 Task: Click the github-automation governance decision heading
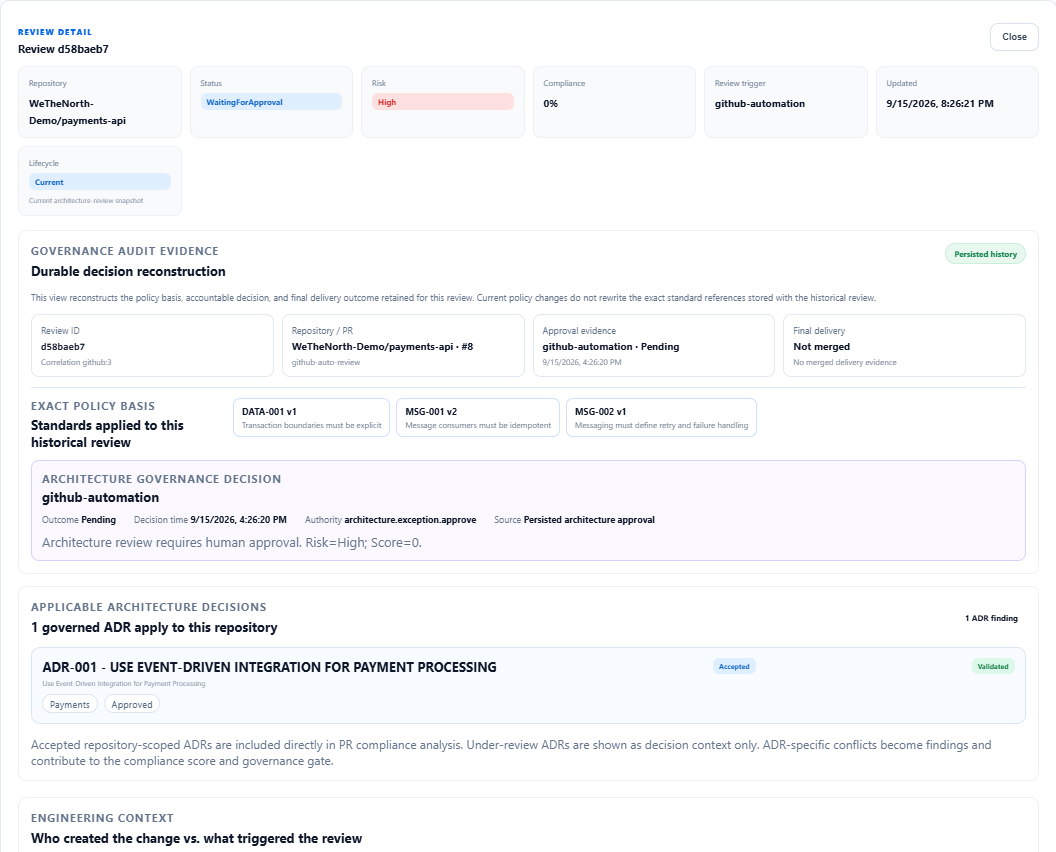100,498
